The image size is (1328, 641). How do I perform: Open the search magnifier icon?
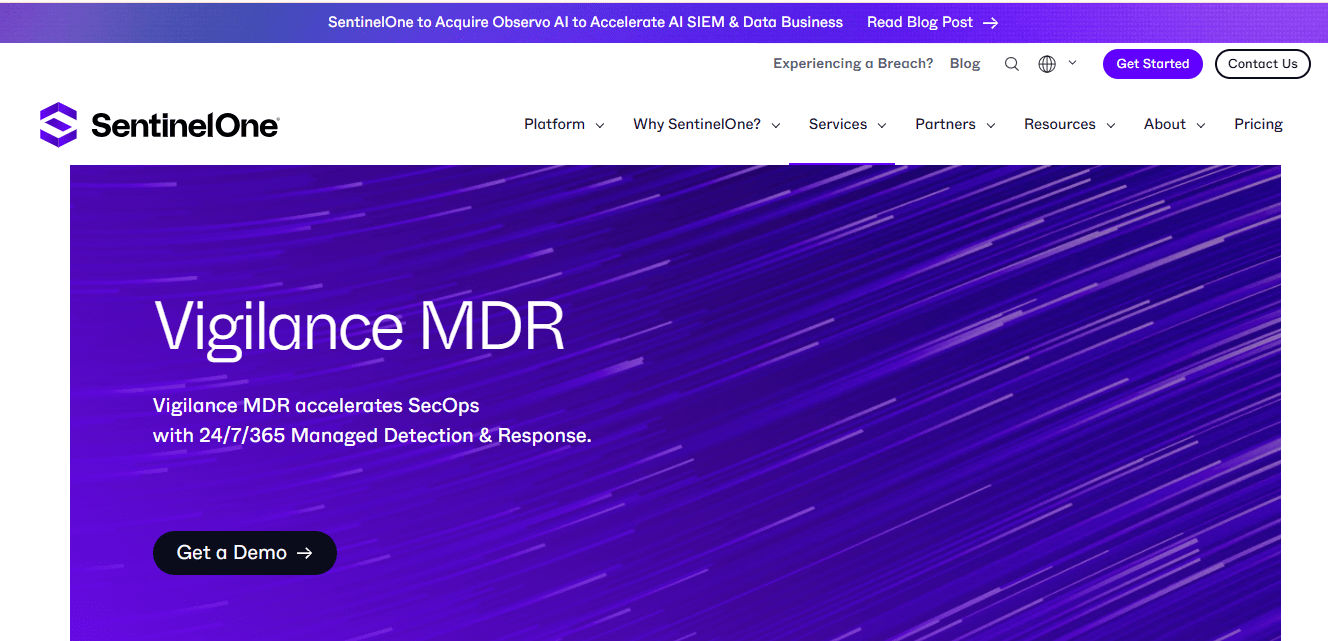(1012, 64)
